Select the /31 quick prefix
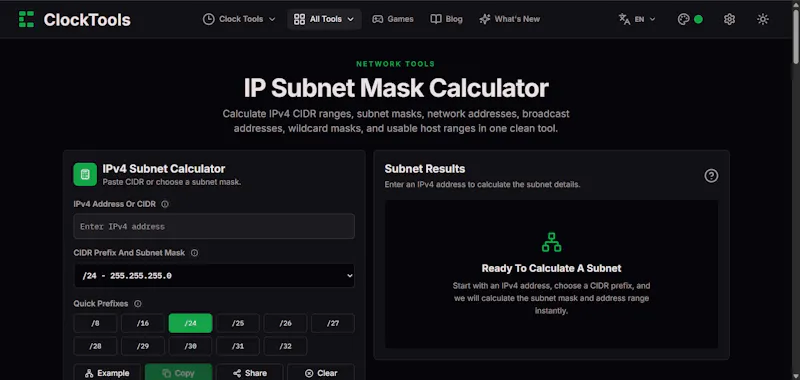Viewport: 800px width, 380px height. coord(238,346)
